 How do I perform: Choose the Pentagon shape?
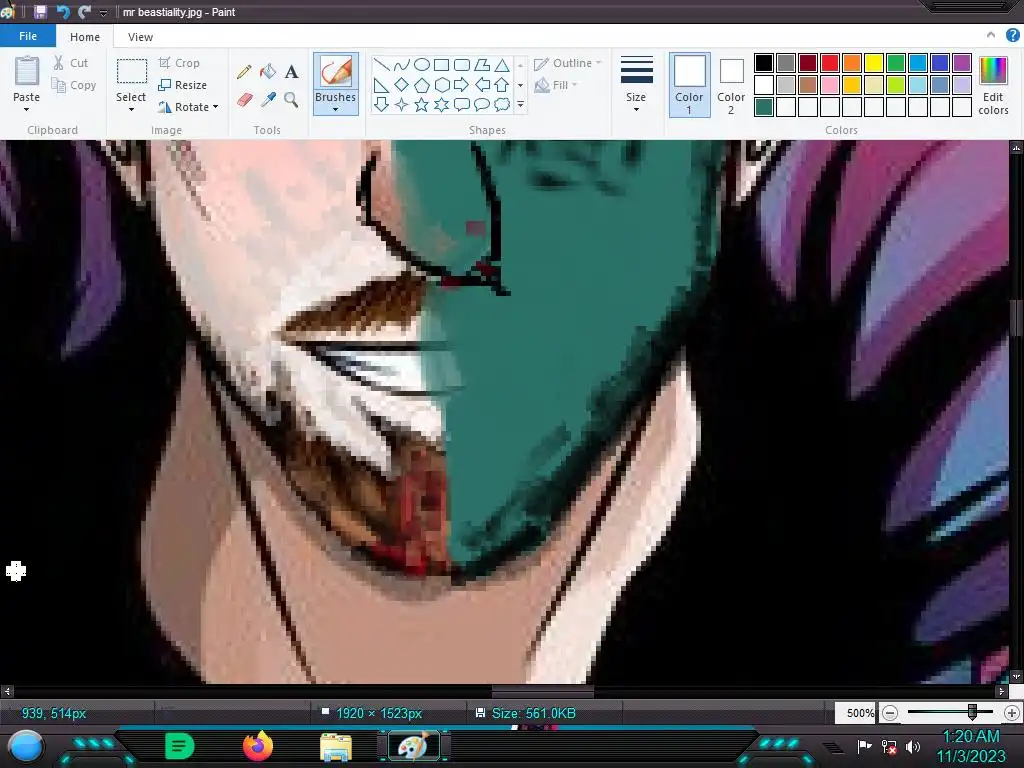click(422, 85)
